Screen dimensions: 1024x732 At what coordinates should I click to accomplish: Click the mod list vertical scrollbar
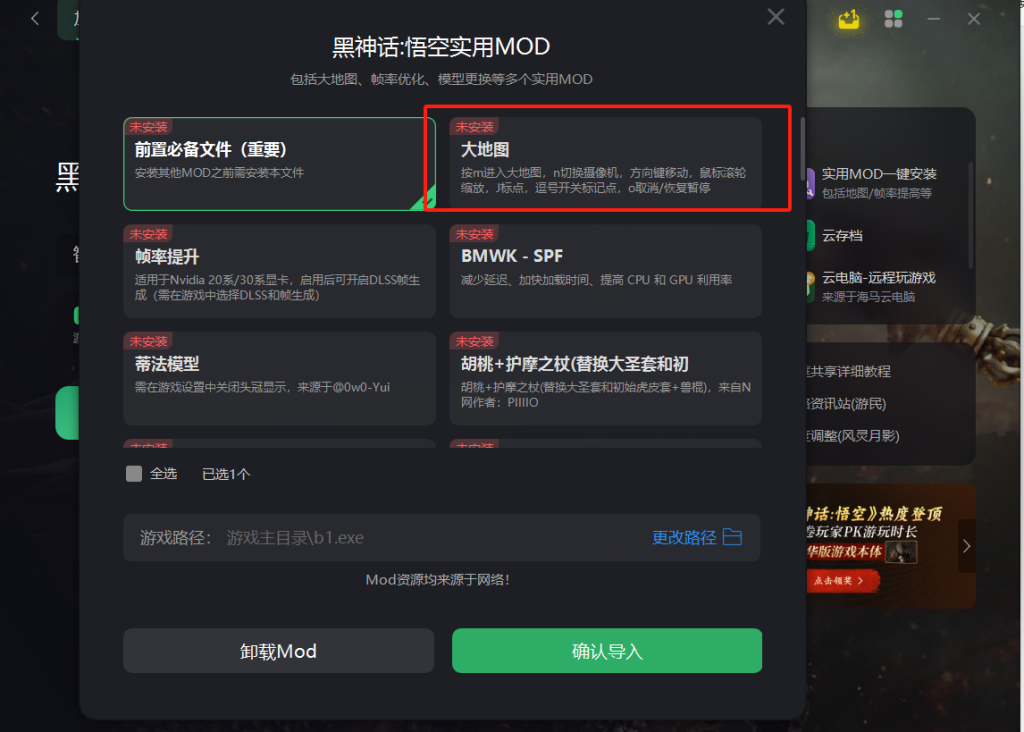tap(802, 149)
